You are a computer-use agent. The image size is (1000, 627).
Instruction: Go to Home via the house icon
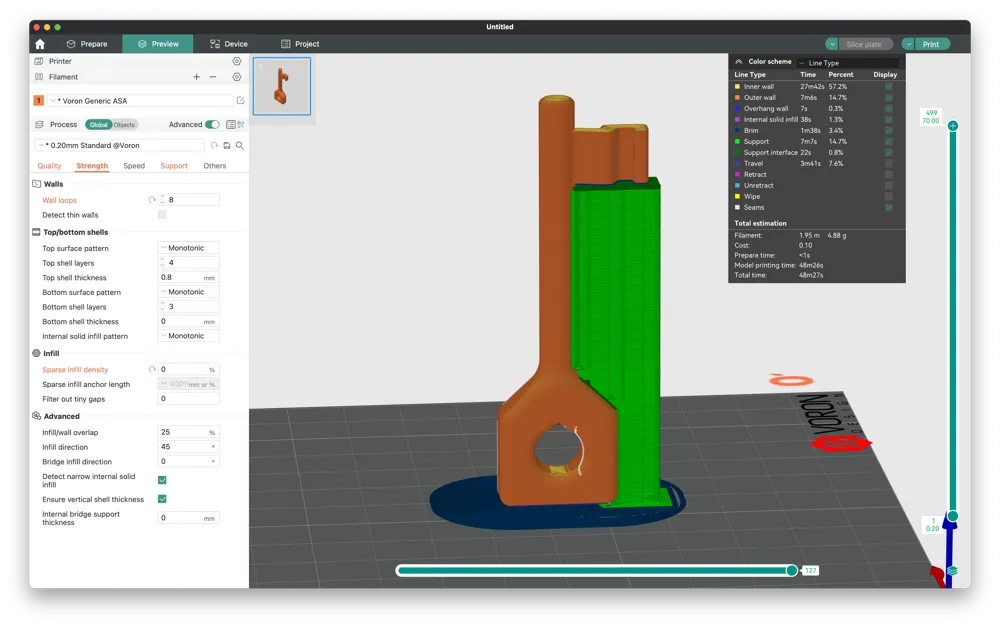40,44
